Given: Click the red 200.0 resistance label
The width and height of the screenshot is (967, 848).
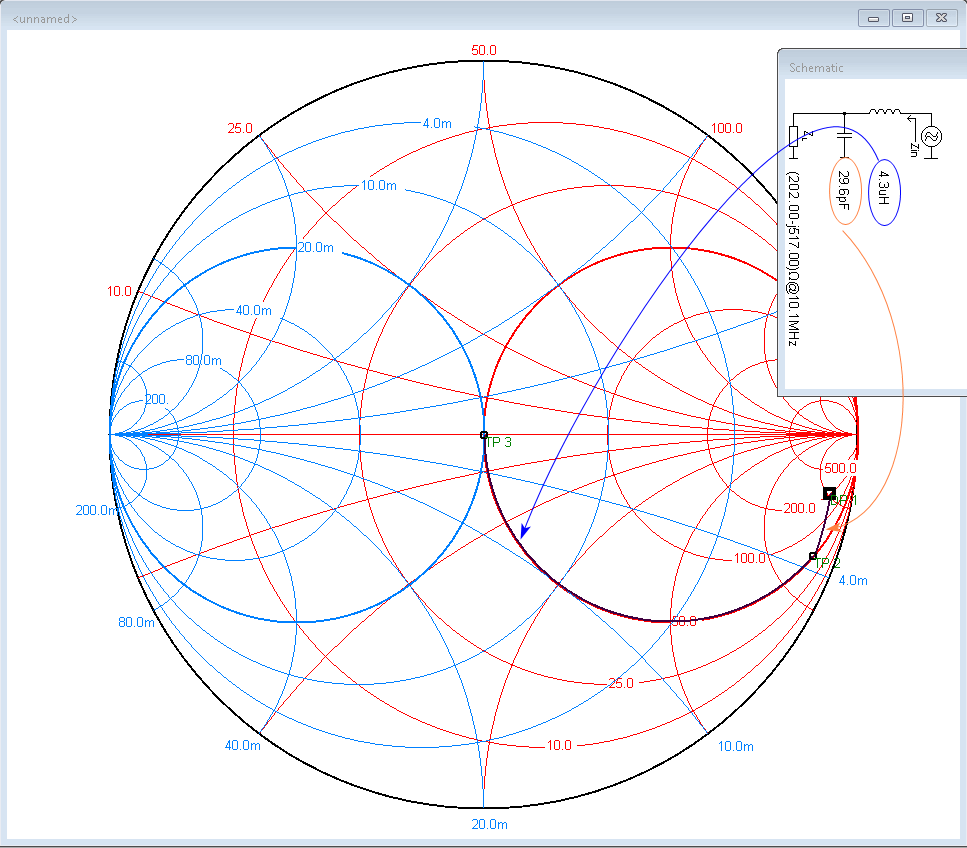Looking at the screenshot, I should [799, 508].
